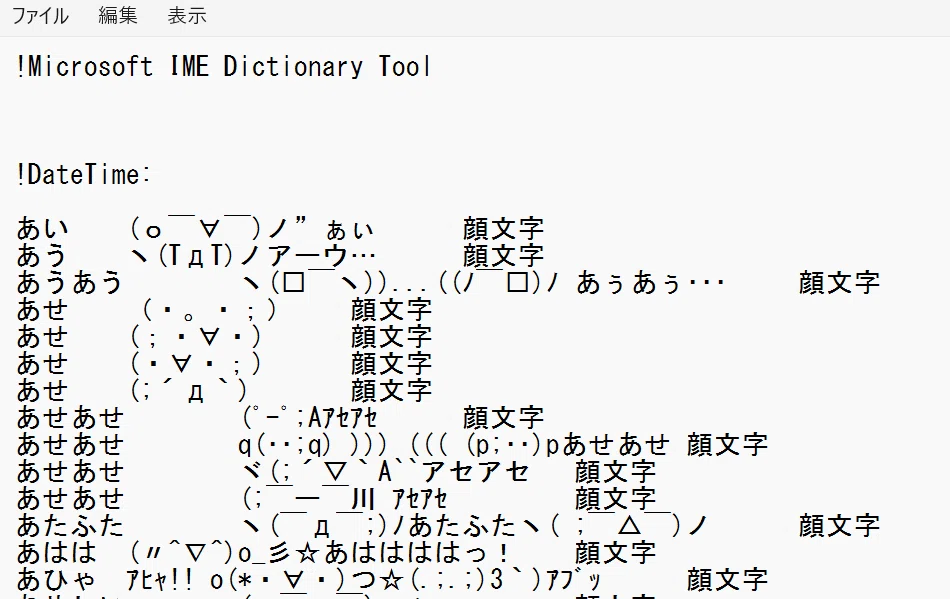Click the kaomoji '(・。・；)' in あせ row
This screenshot has height=599, width=950.
click(209, 310)
